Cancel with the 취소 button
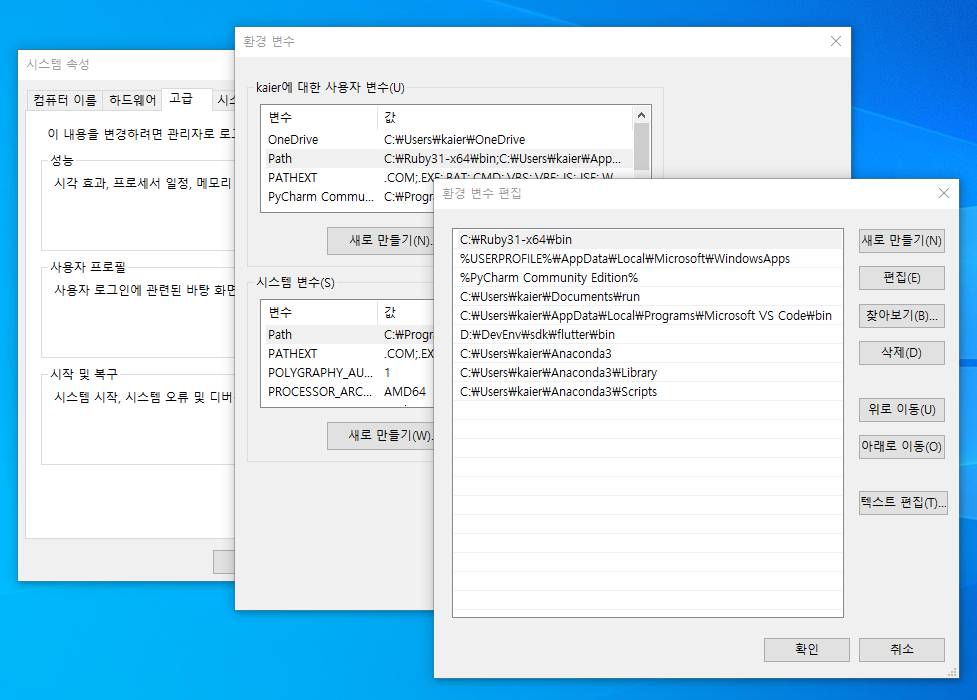Viewport: 977px width, 700px height. click(x=901, y=649)
